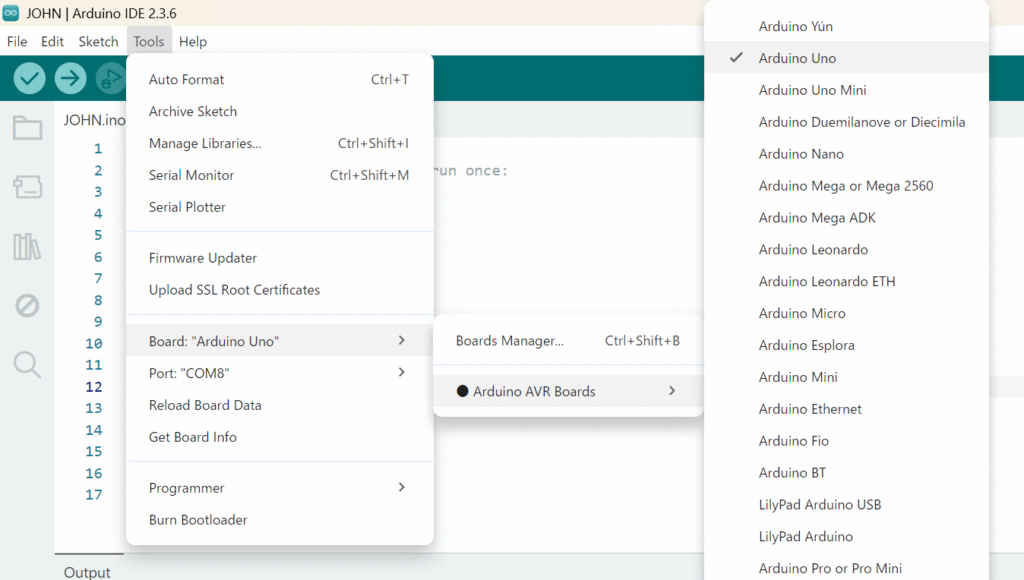This screenshot has height=580, width=1024.
Task: Click the Arduino IDE logo in title bar
Action: [11, 13]
